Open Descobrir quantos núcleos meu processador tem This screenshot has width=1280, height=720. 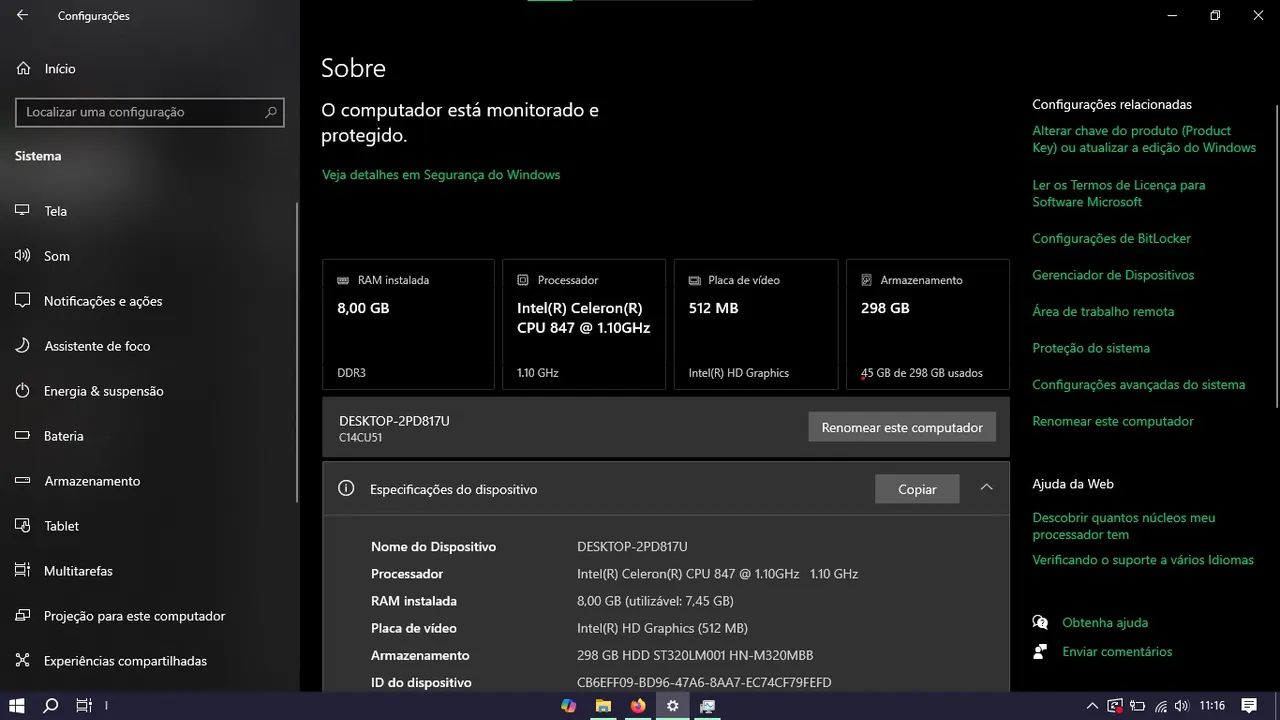(x=1124, y=526)
